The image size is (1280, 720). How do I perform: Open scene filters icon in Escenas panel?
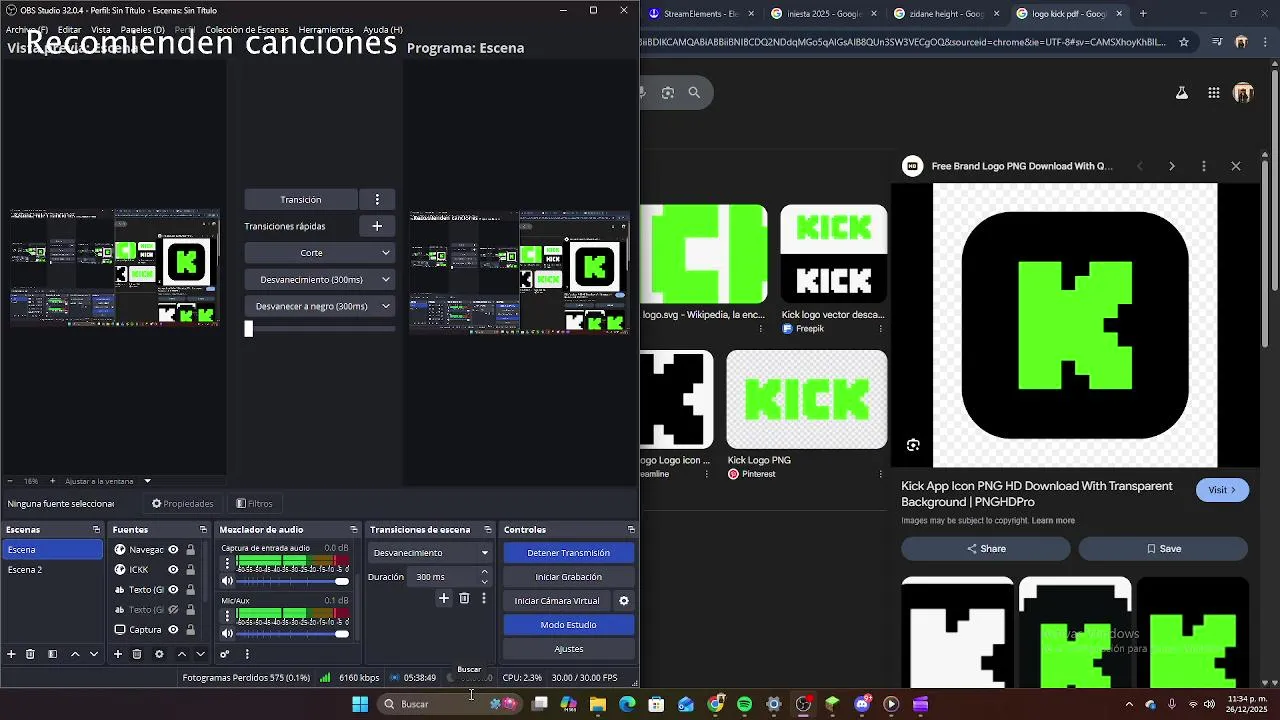(x=52, y=654)
